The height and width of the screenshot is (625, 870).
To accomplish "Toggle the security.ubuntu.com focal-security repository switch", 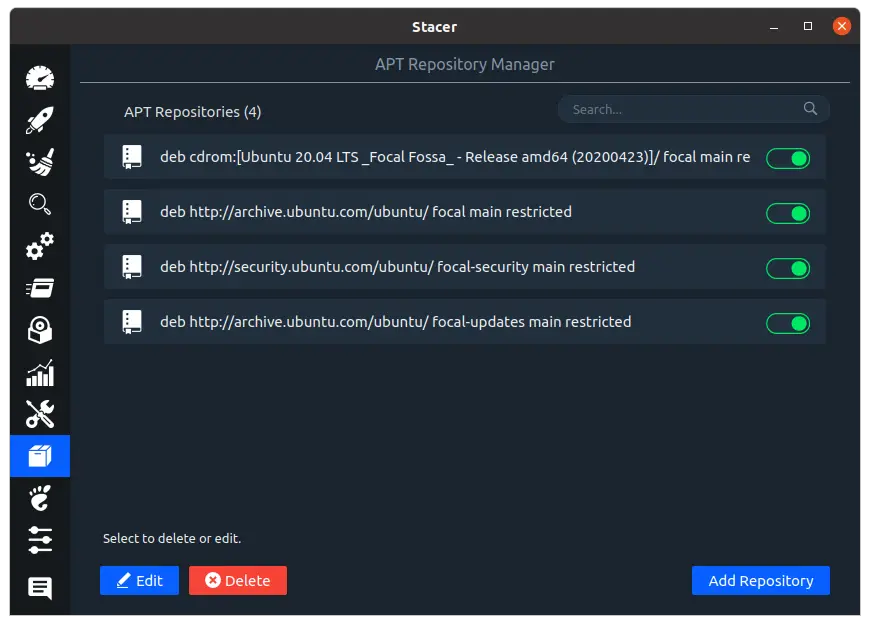I will 788,269.
